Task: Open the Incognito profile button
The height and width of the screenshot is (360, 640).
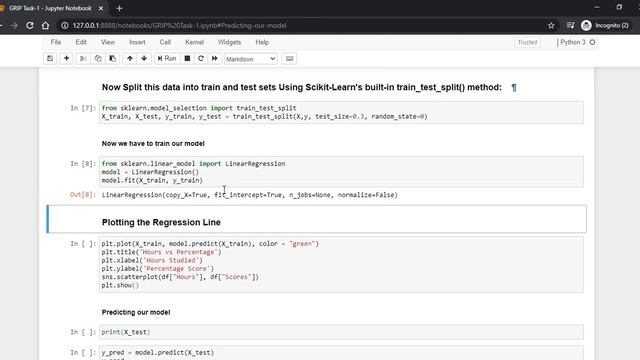Action: (605, 25)
